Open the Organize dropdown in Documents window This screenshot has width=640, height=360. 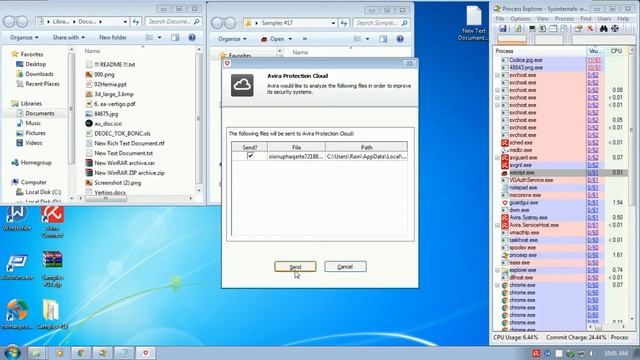tap(24, 38)
